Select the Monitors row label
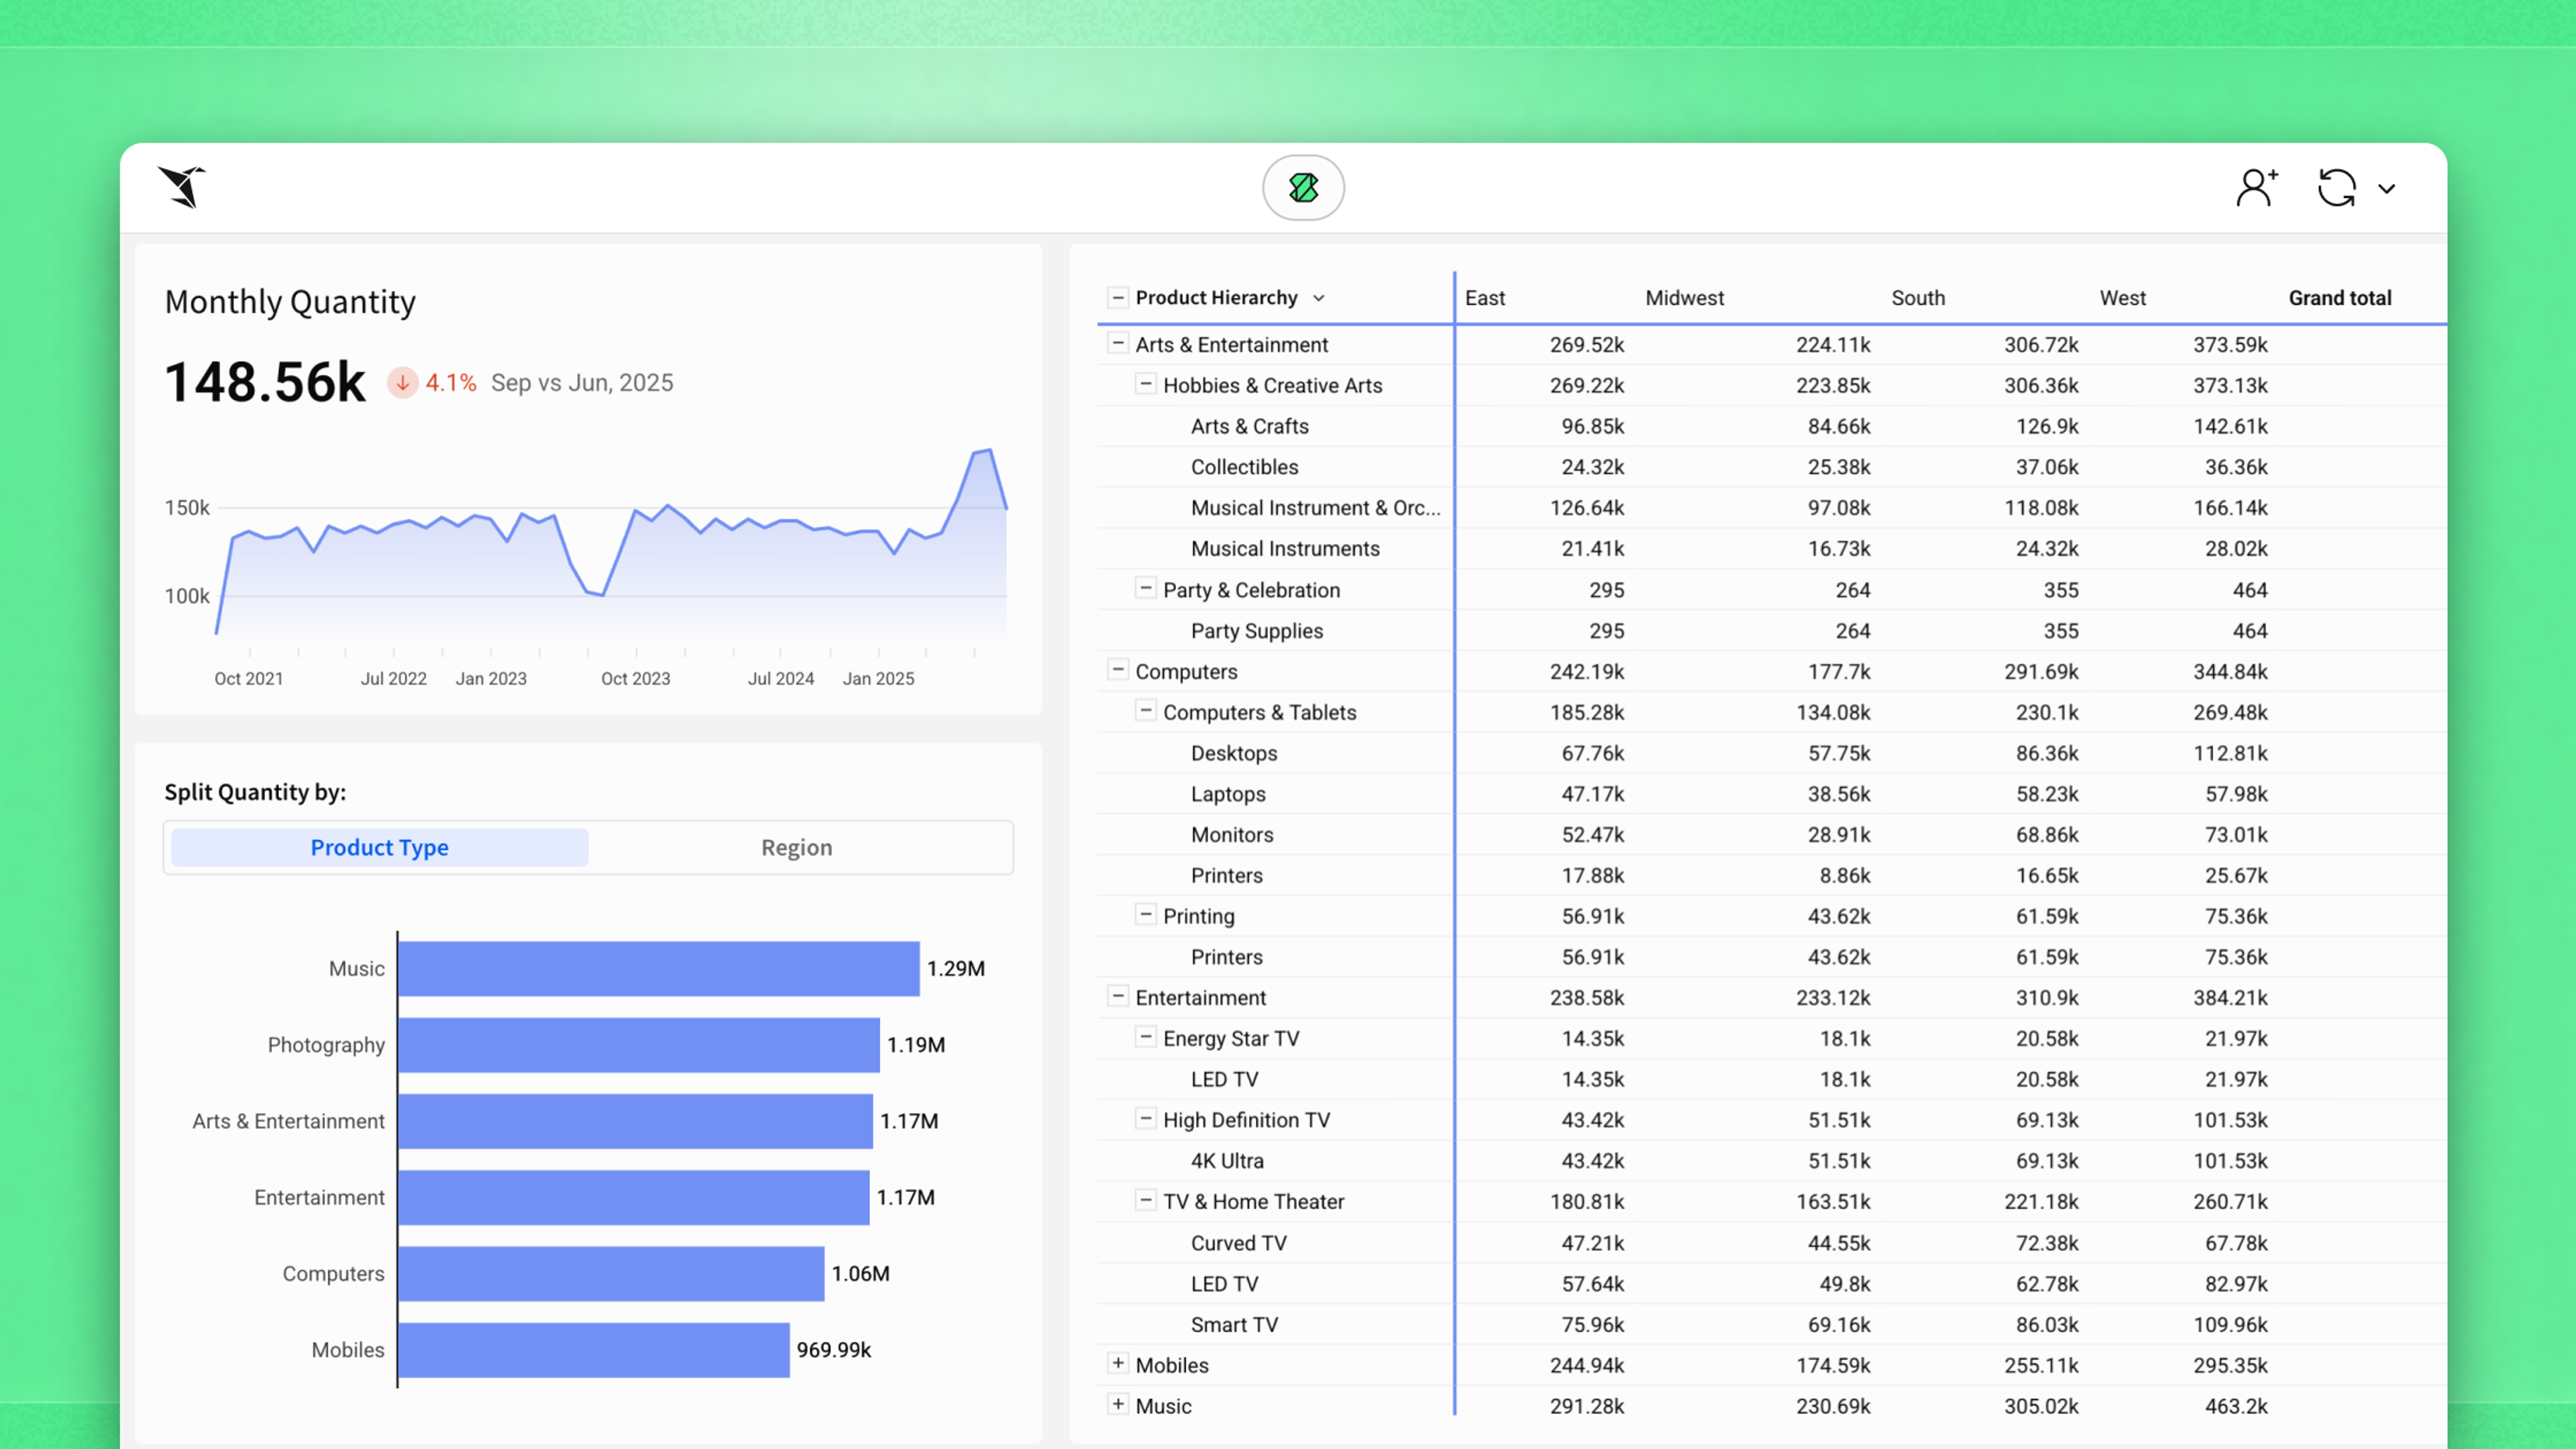 tap(1231, 834)
